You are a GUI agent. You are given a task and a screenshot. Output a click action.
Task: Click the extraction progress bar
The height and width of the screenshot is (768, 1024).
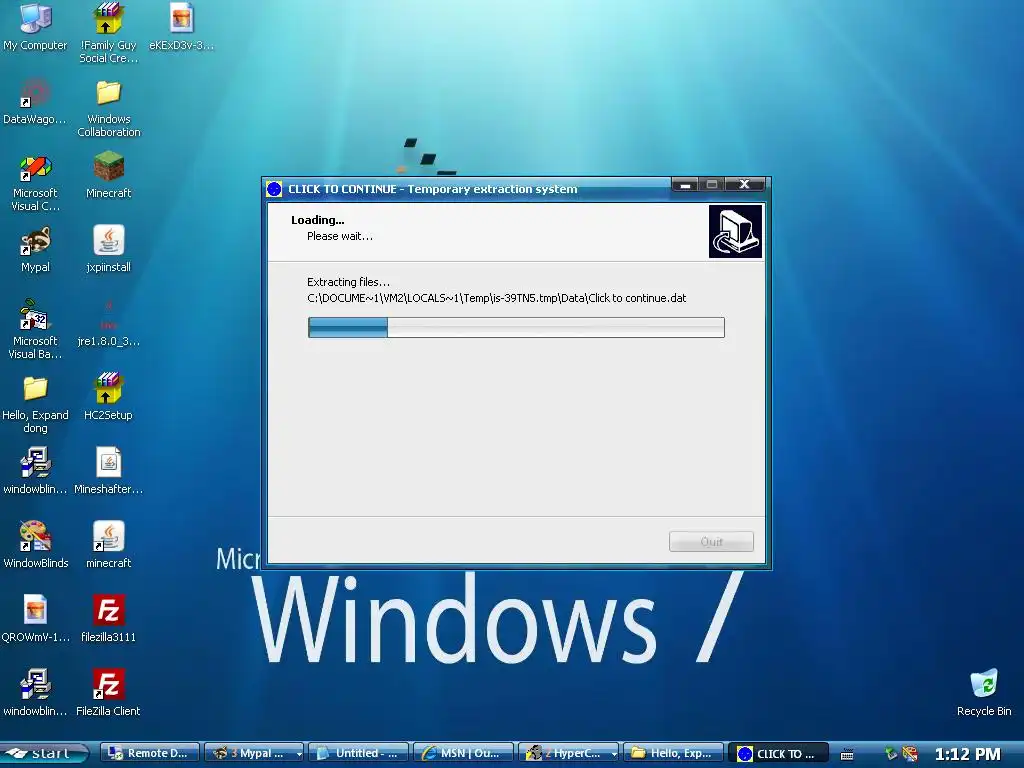[x=516, y=327]
